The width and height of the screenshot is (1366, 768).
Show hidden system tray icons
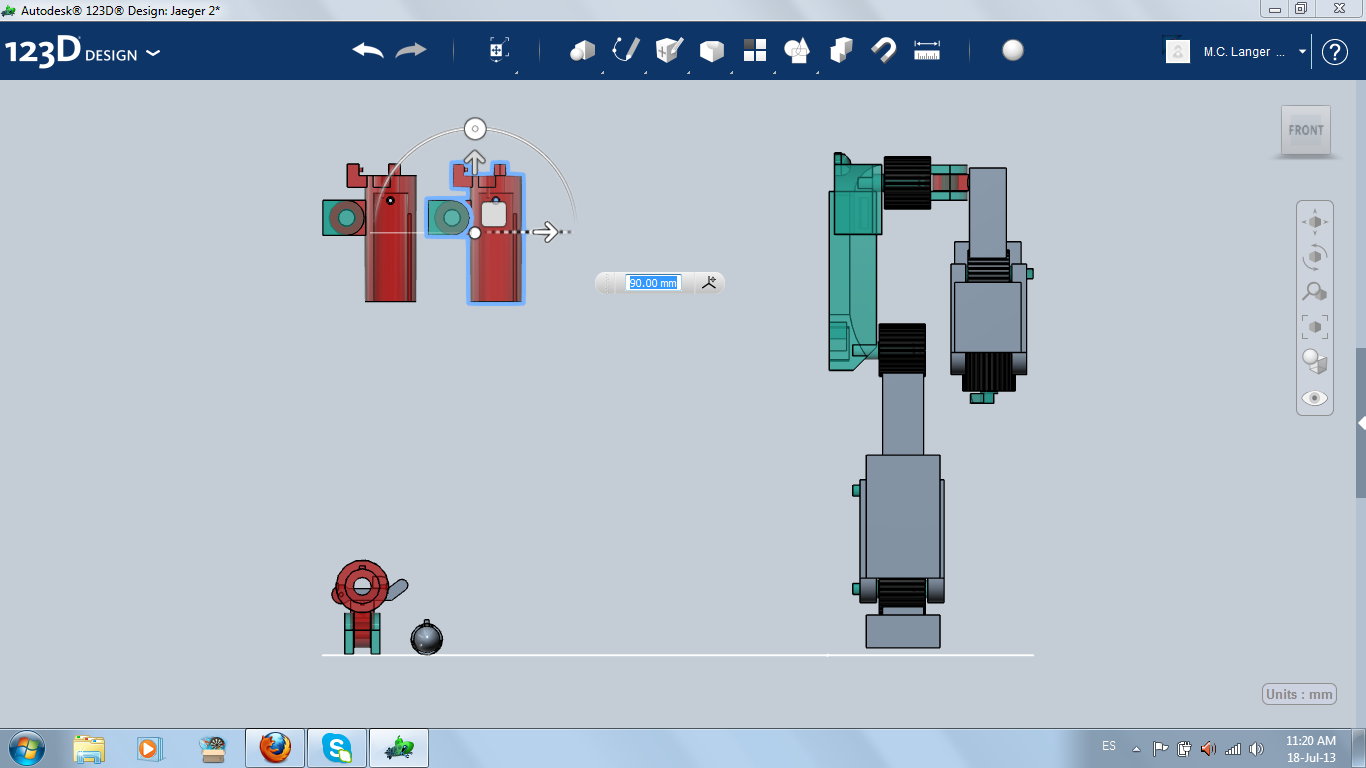tap(1136, 748)
